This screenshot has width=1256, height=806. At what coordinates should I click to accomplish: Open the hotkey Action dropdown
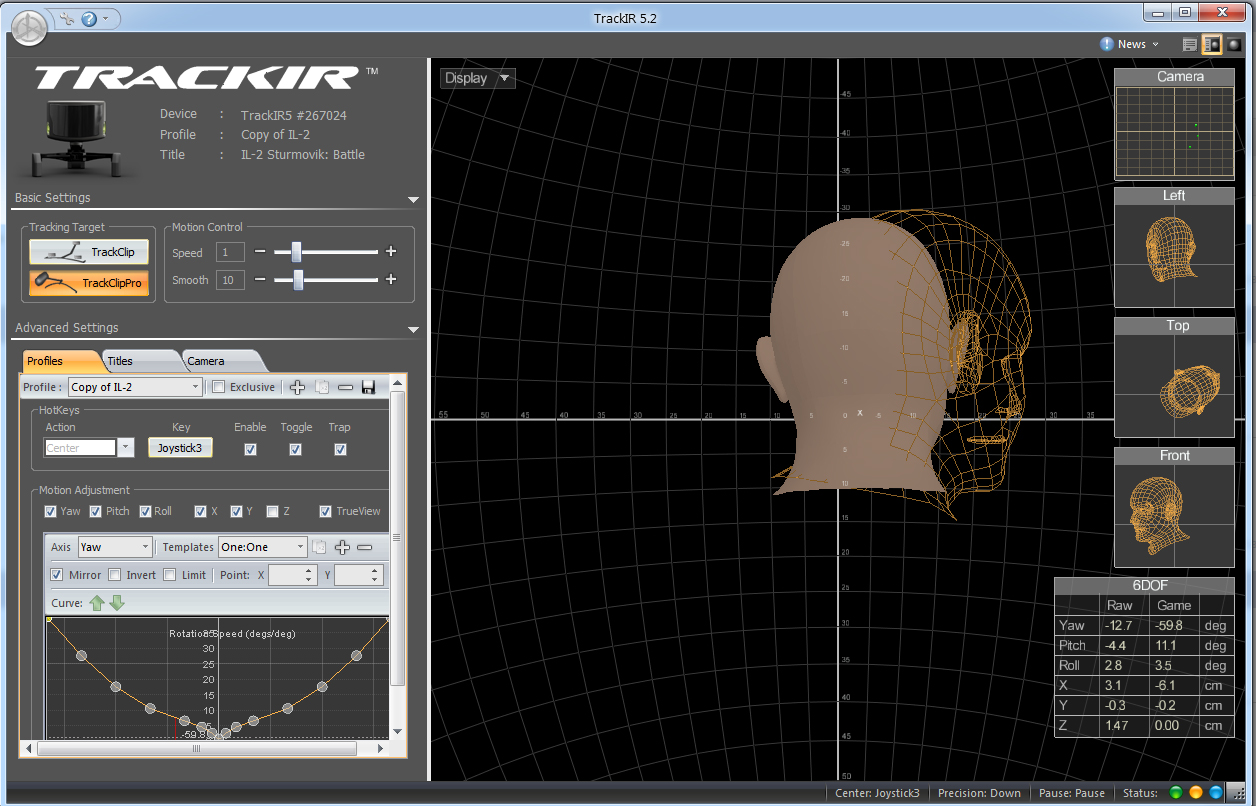coord(126,448)
